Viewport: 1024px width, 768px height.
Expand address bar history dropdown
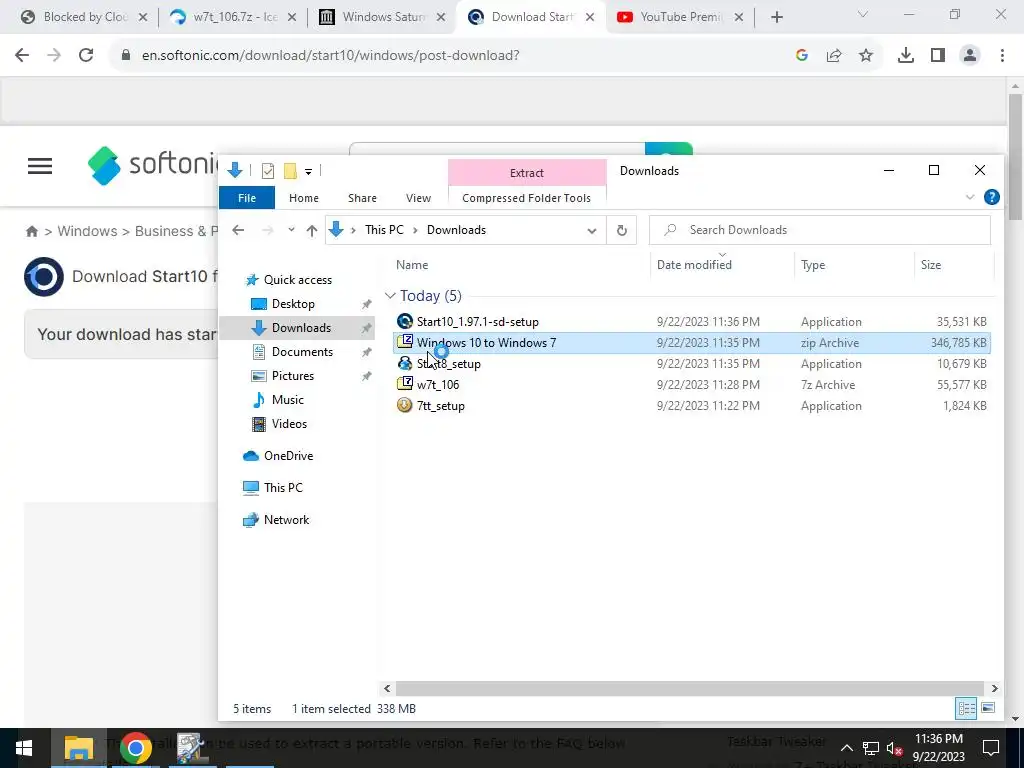tap(592, 230)
